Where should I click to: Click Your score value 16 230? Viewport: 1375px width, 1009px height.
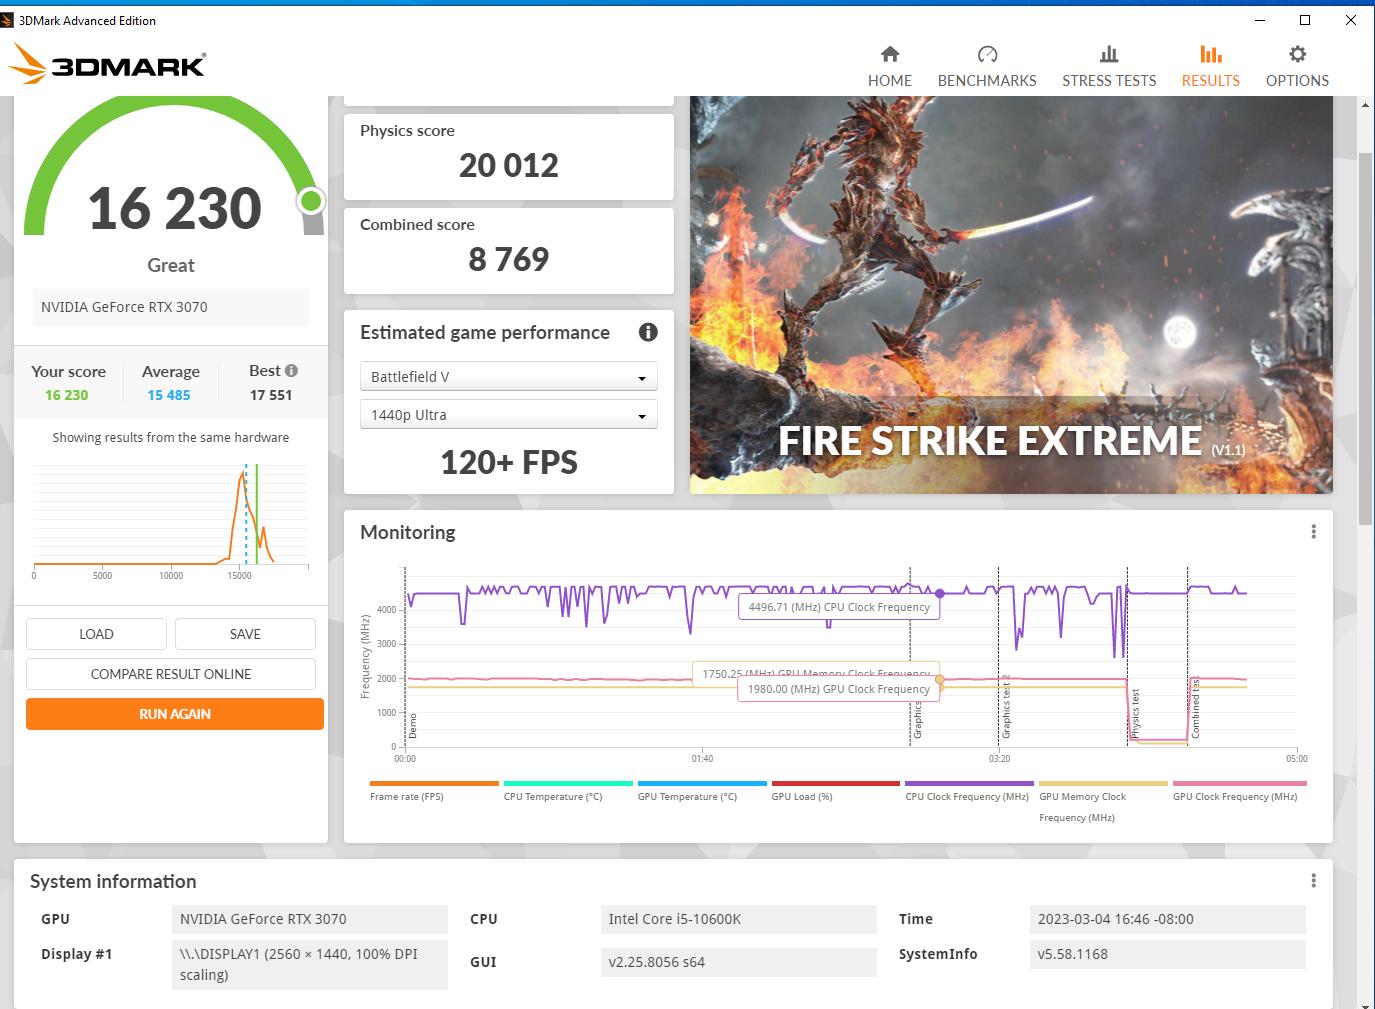click(x=67, y=395)
